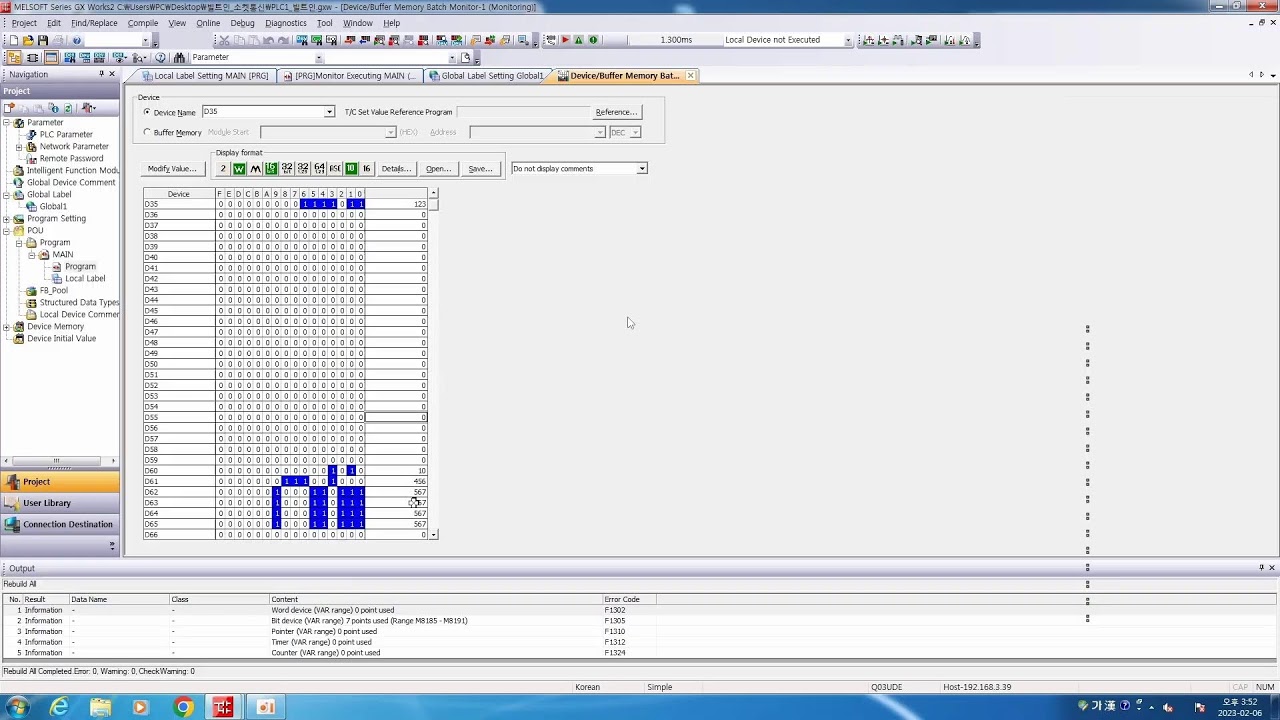Screen dimensions: 1280x720
Task: Select the decimal 10 display format
Action: coord(351,168)
